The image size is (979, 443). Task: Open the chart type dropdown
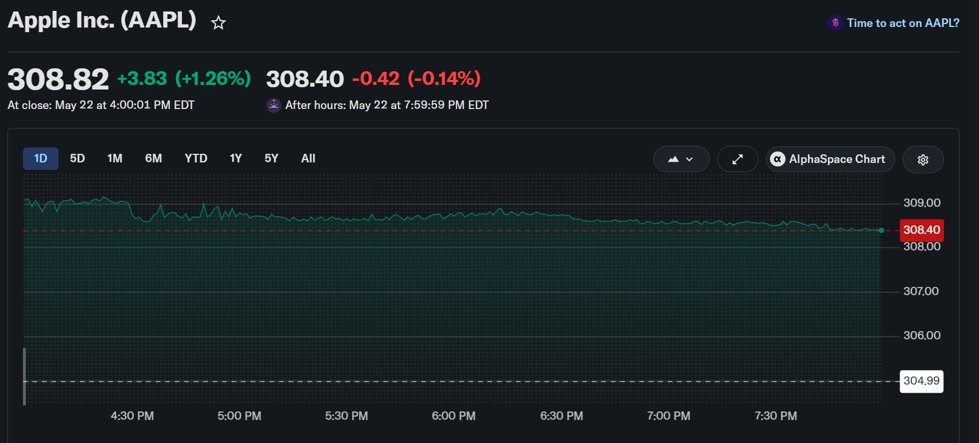tap(681, 159)
